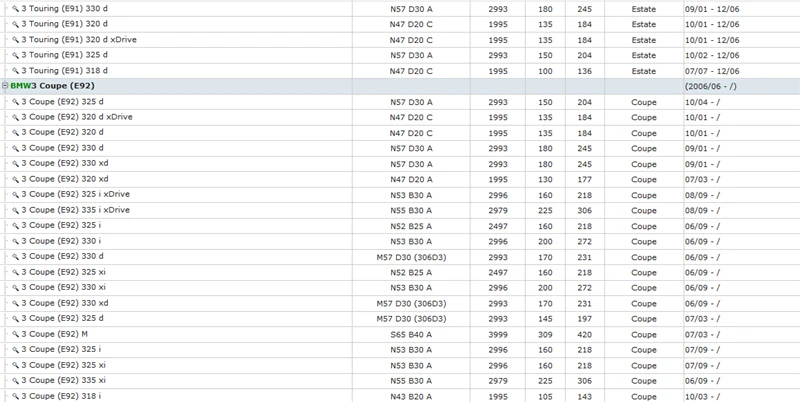Image resolution: width=800 pixels, height=402 pixels.
Task: Click the 177 horsepower value
Action: pos(584,180)
